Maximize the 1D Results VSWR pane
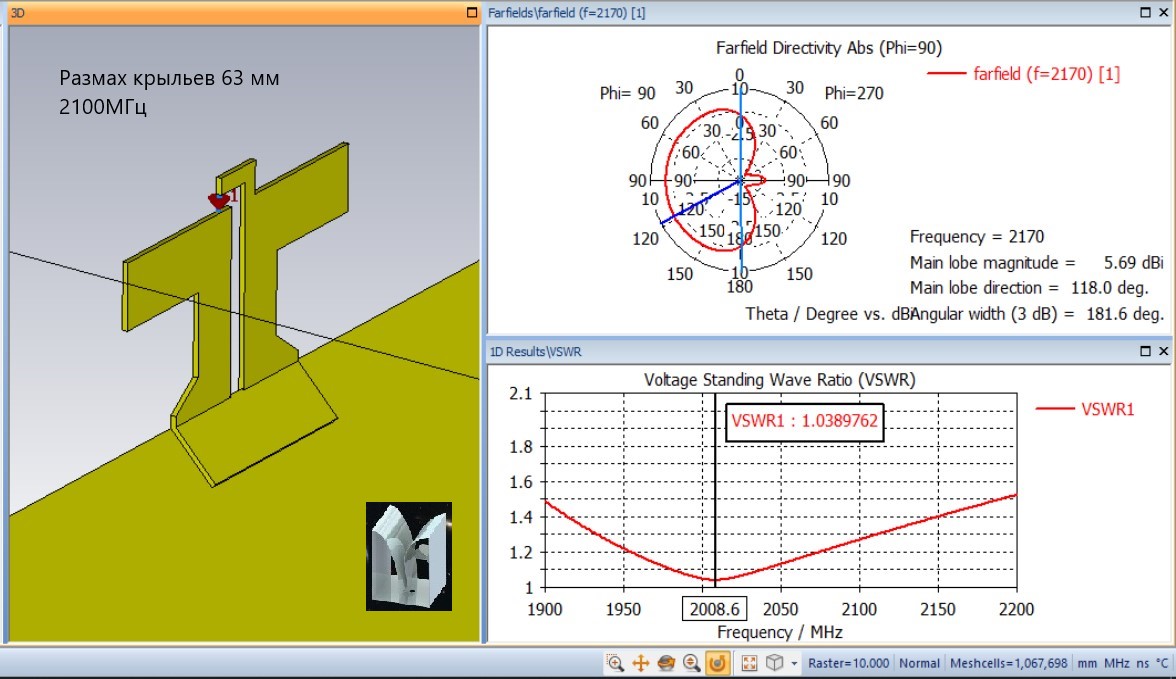 click(x=1145, y=351)
